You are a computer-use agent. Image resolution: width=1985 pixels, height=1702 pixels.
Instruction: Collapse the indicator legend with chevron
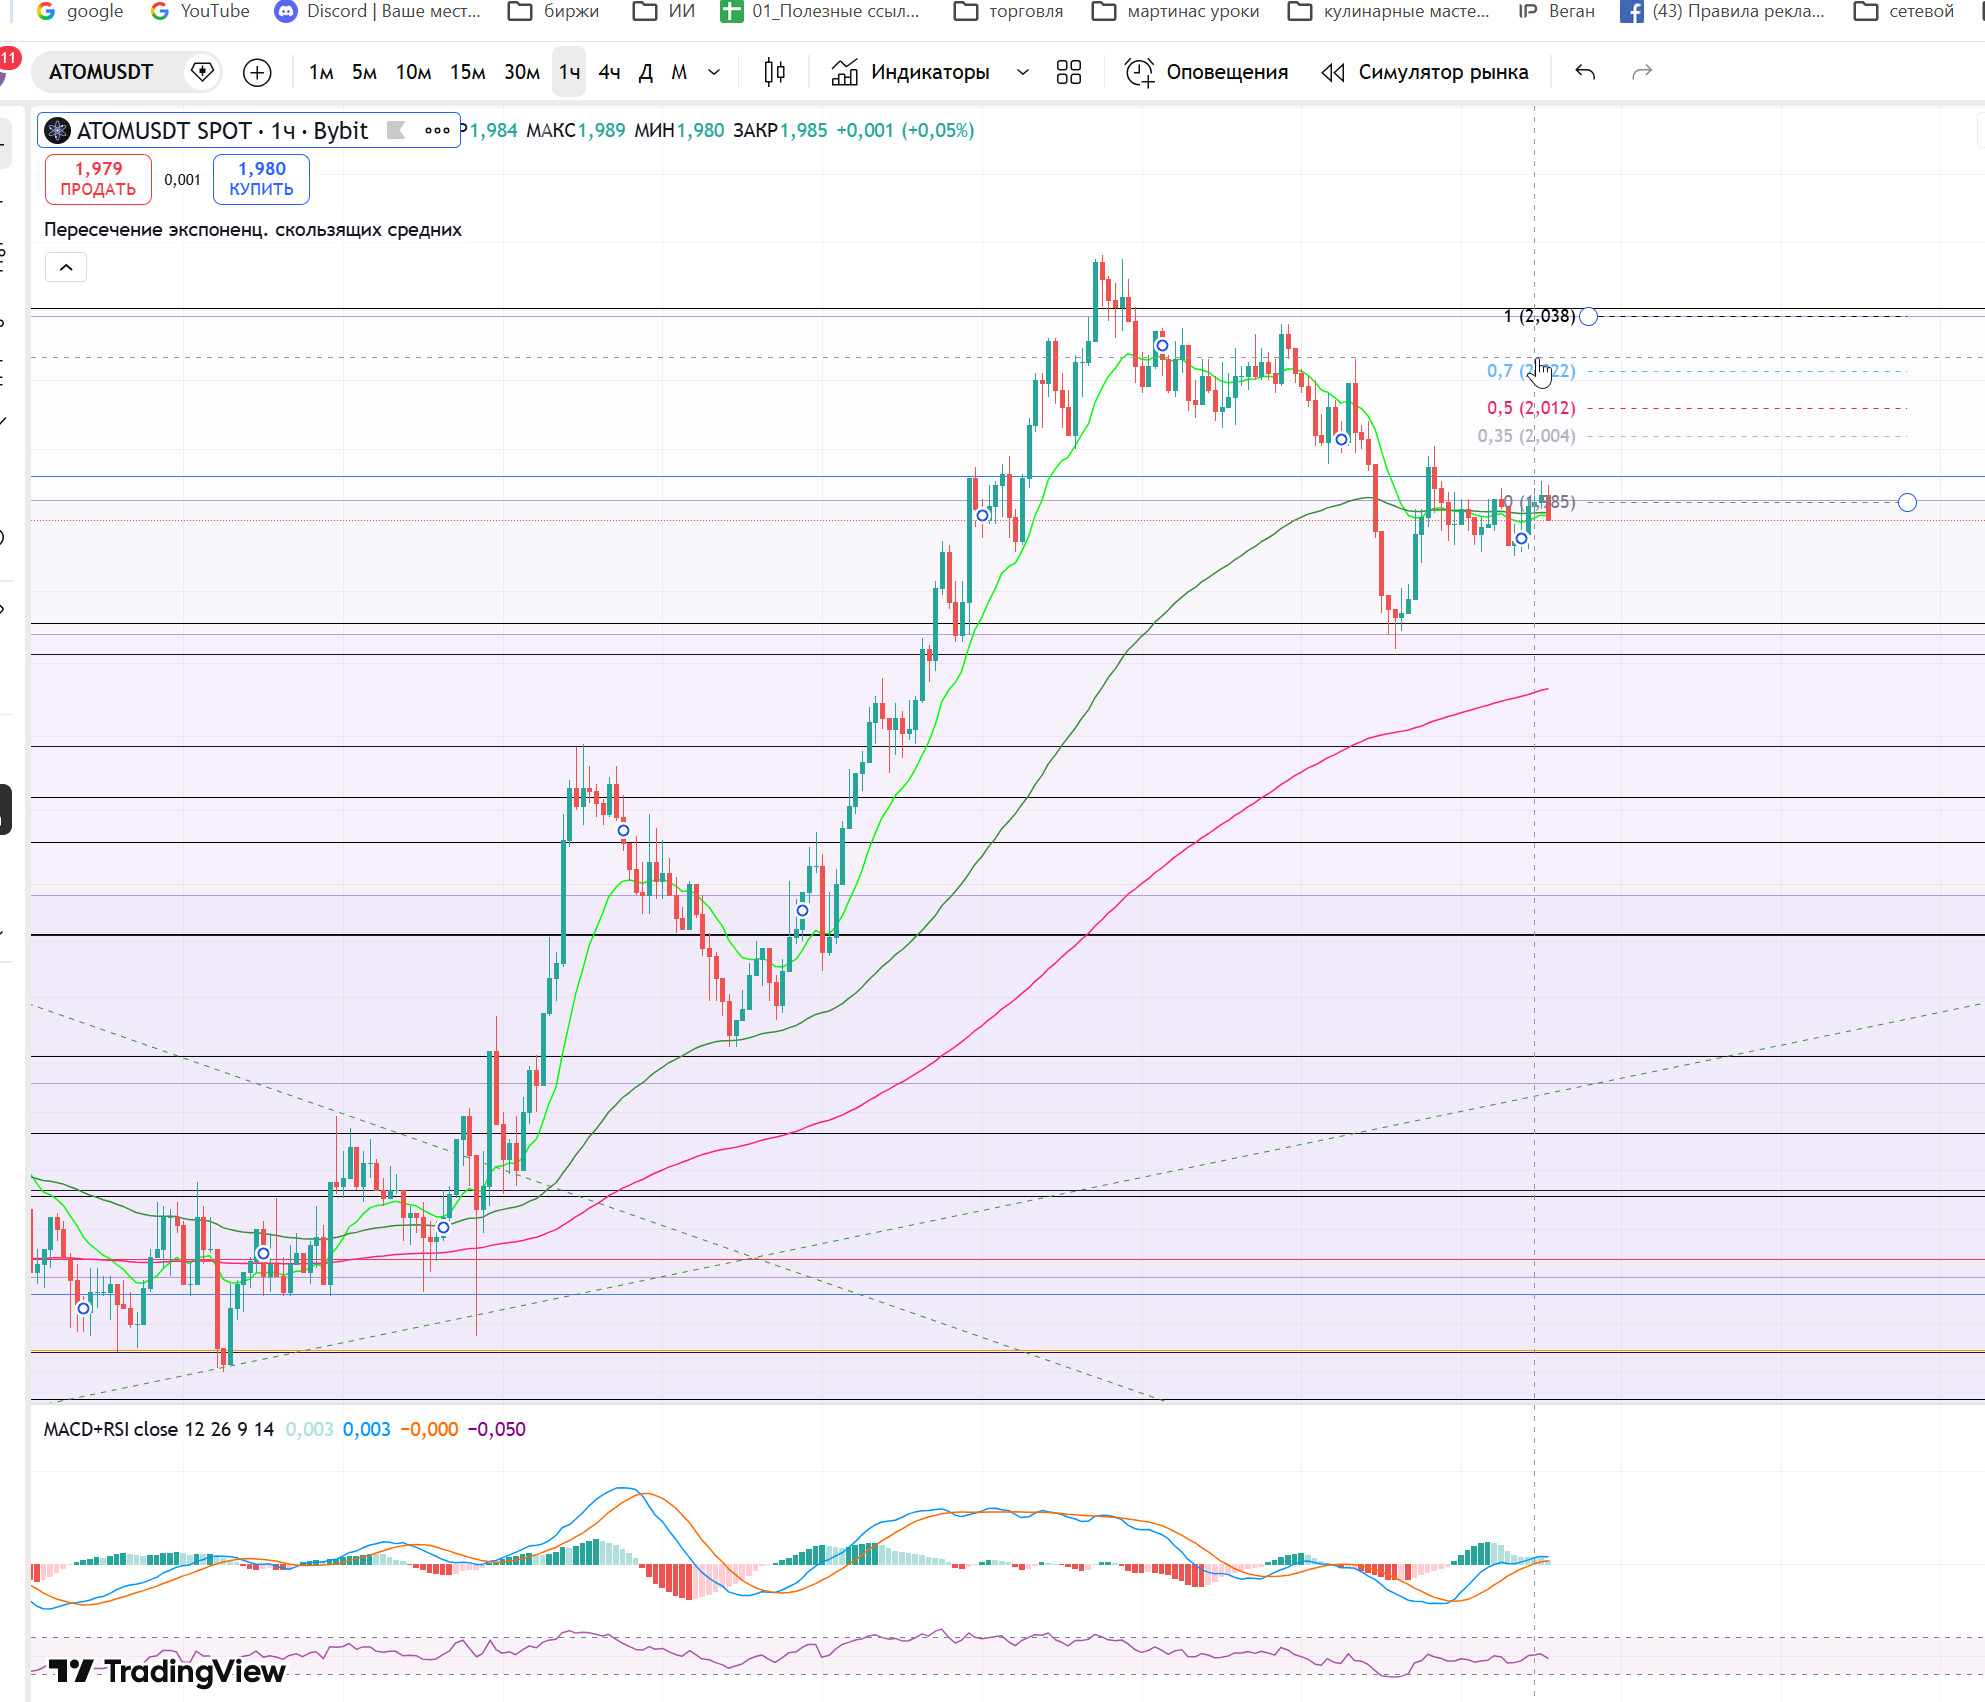(x=66, y=267)
